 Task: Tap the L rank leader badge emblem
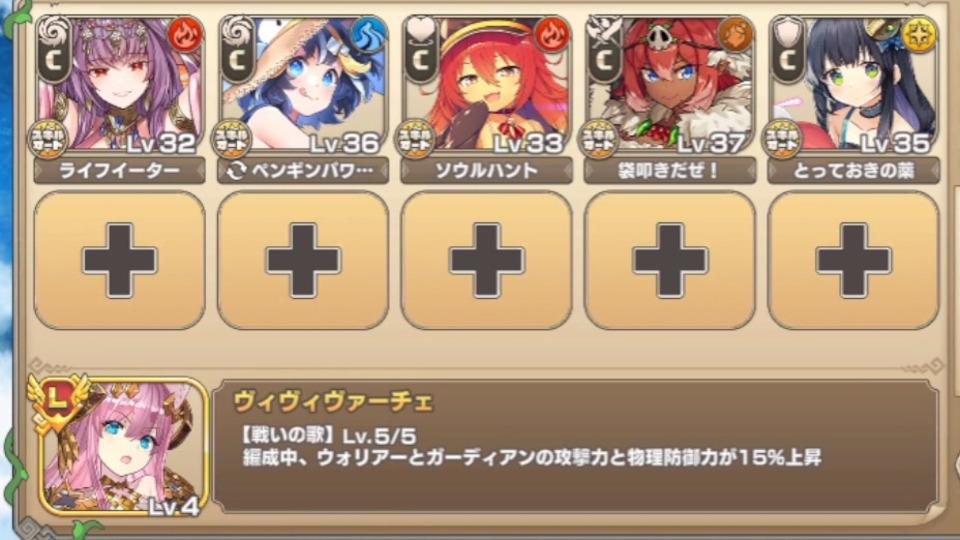[58, 403]
